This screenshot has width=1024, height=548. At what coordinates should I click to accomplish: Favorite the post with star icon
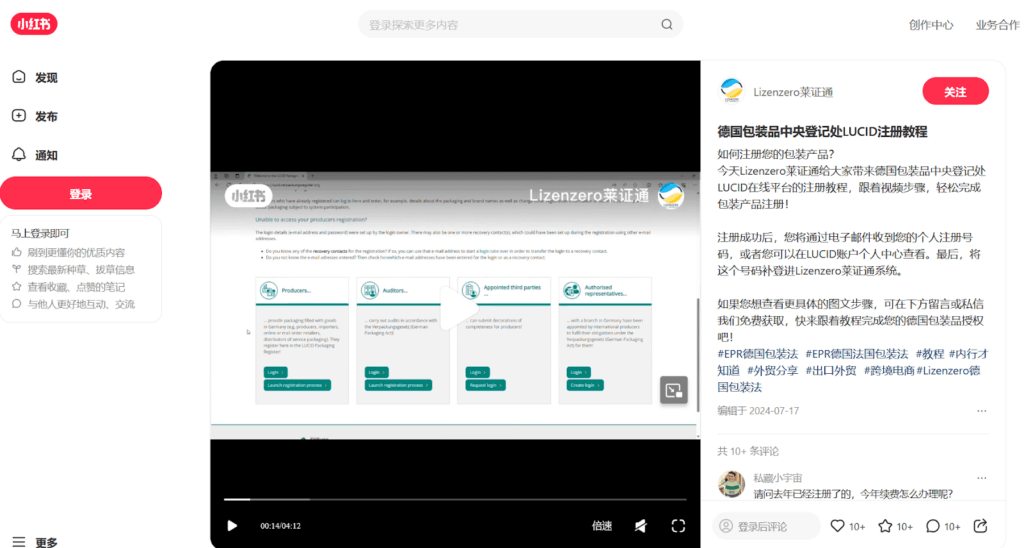point(885,526)
